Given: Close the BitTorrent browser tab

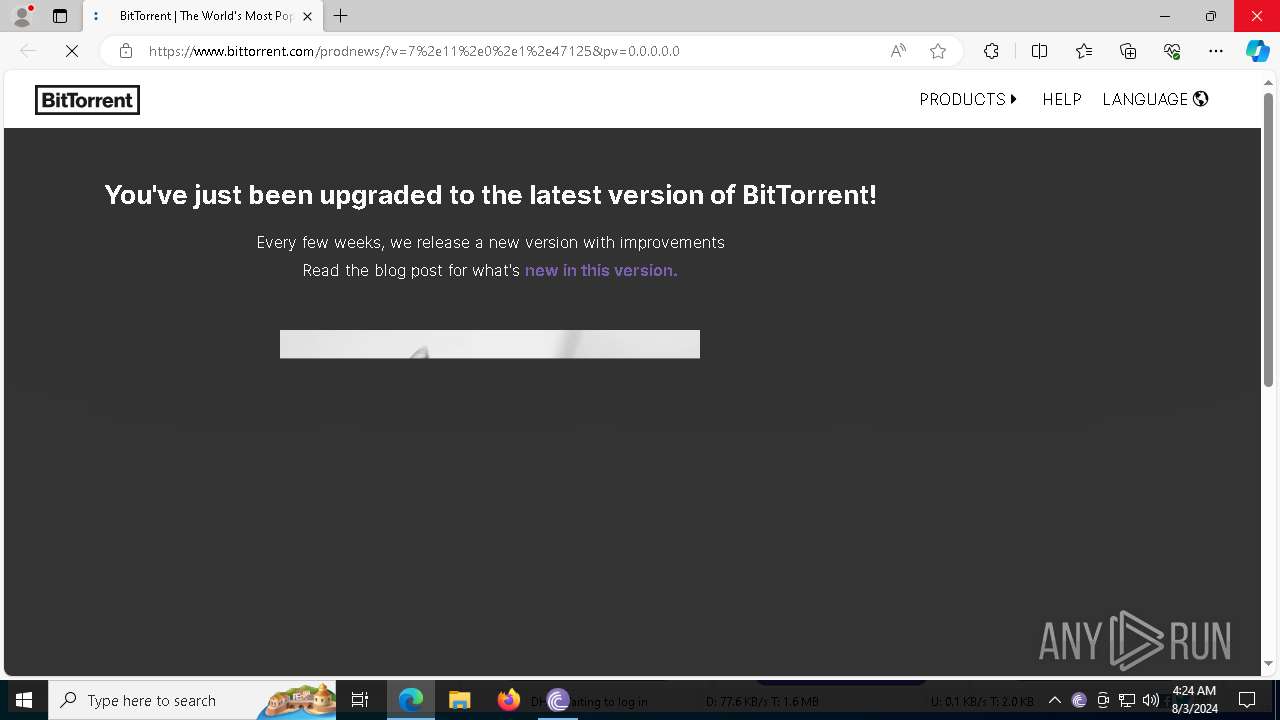Looking at the screenshot, I should click(x=307, y=16).
